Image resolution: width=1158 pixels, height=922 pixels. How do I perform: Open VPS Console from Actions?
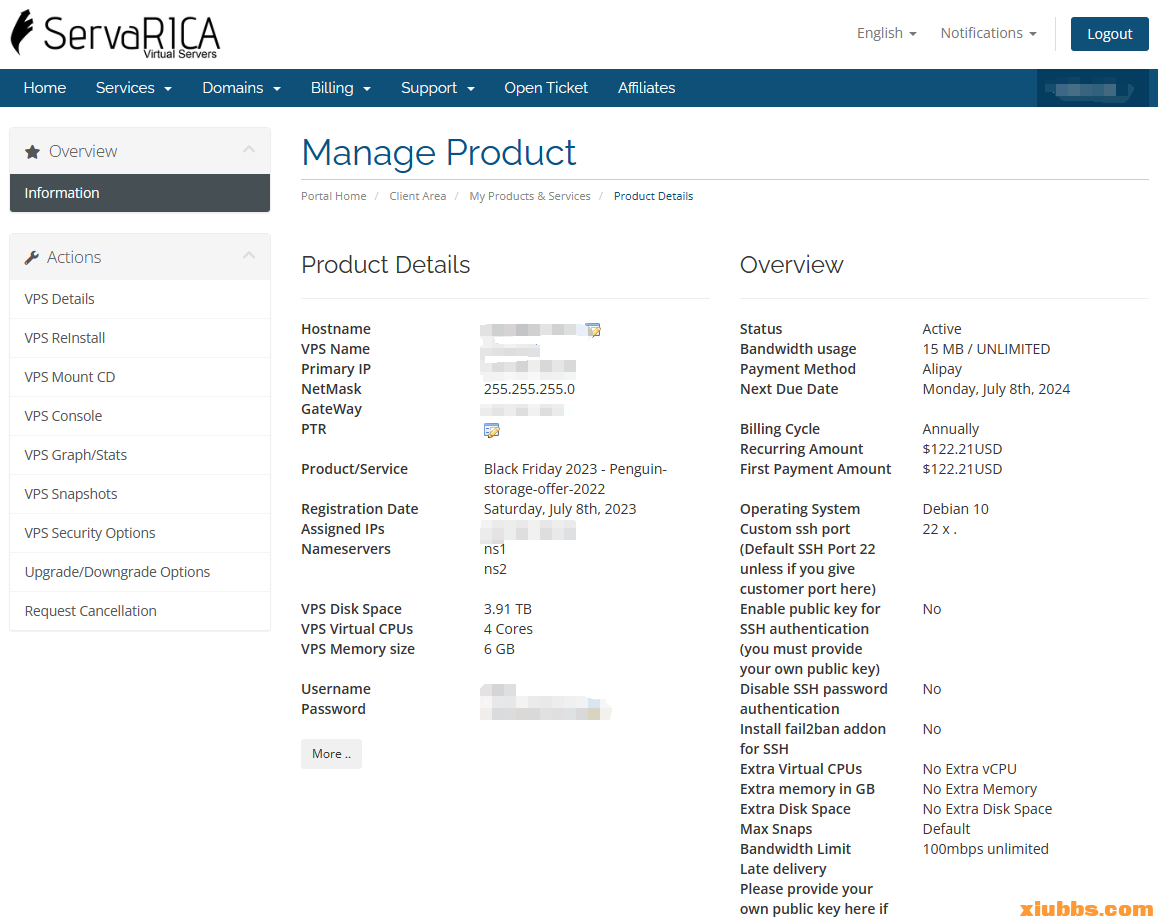pyautogui.click(x=63, y=416)
